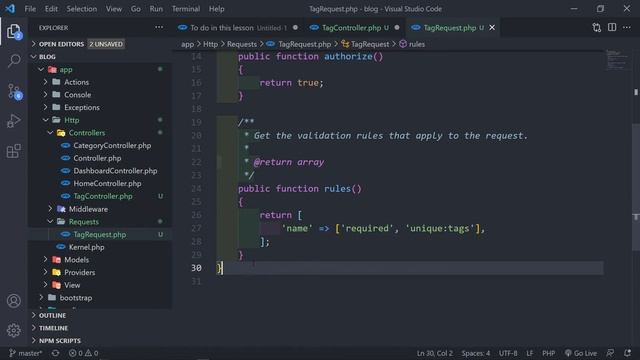Open the Accounts menu icon
Screen dimensions: 640x360
click(14, 301)
